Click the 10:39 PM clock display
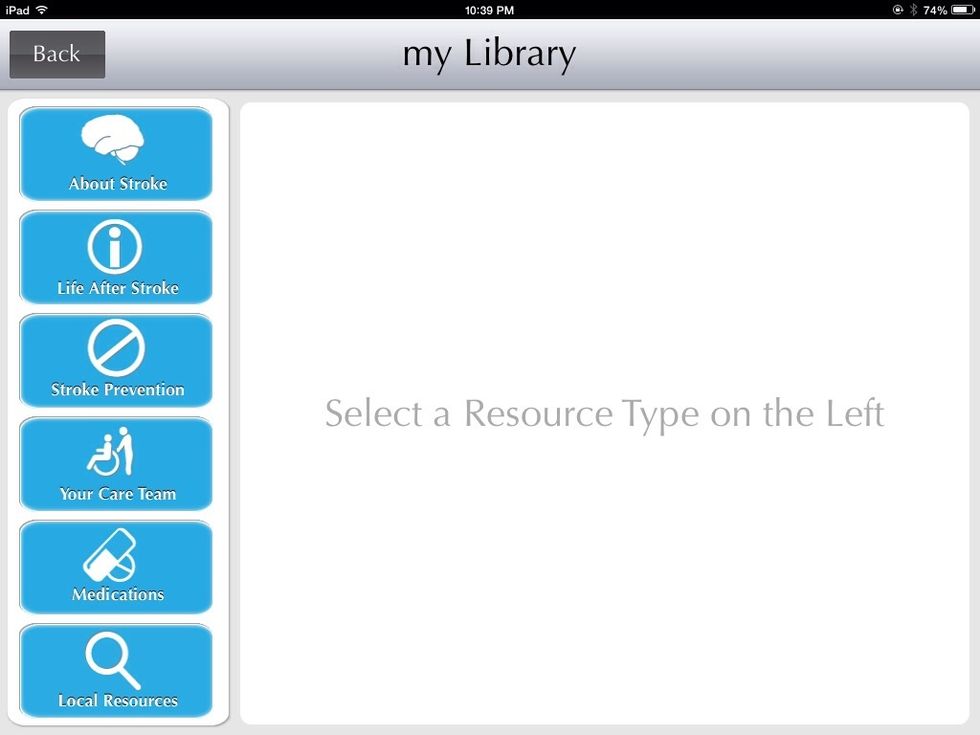 [489, 10]
